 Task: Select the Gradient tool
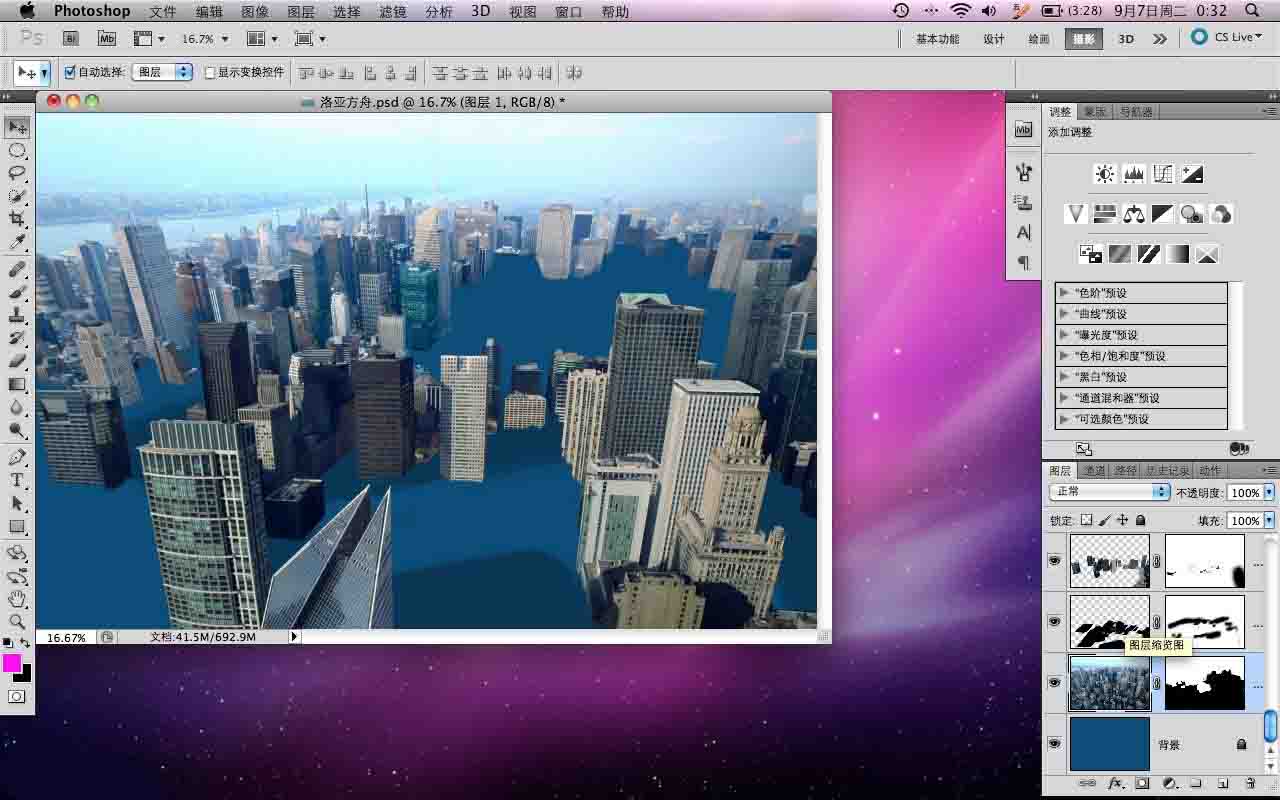click(17, 384)
